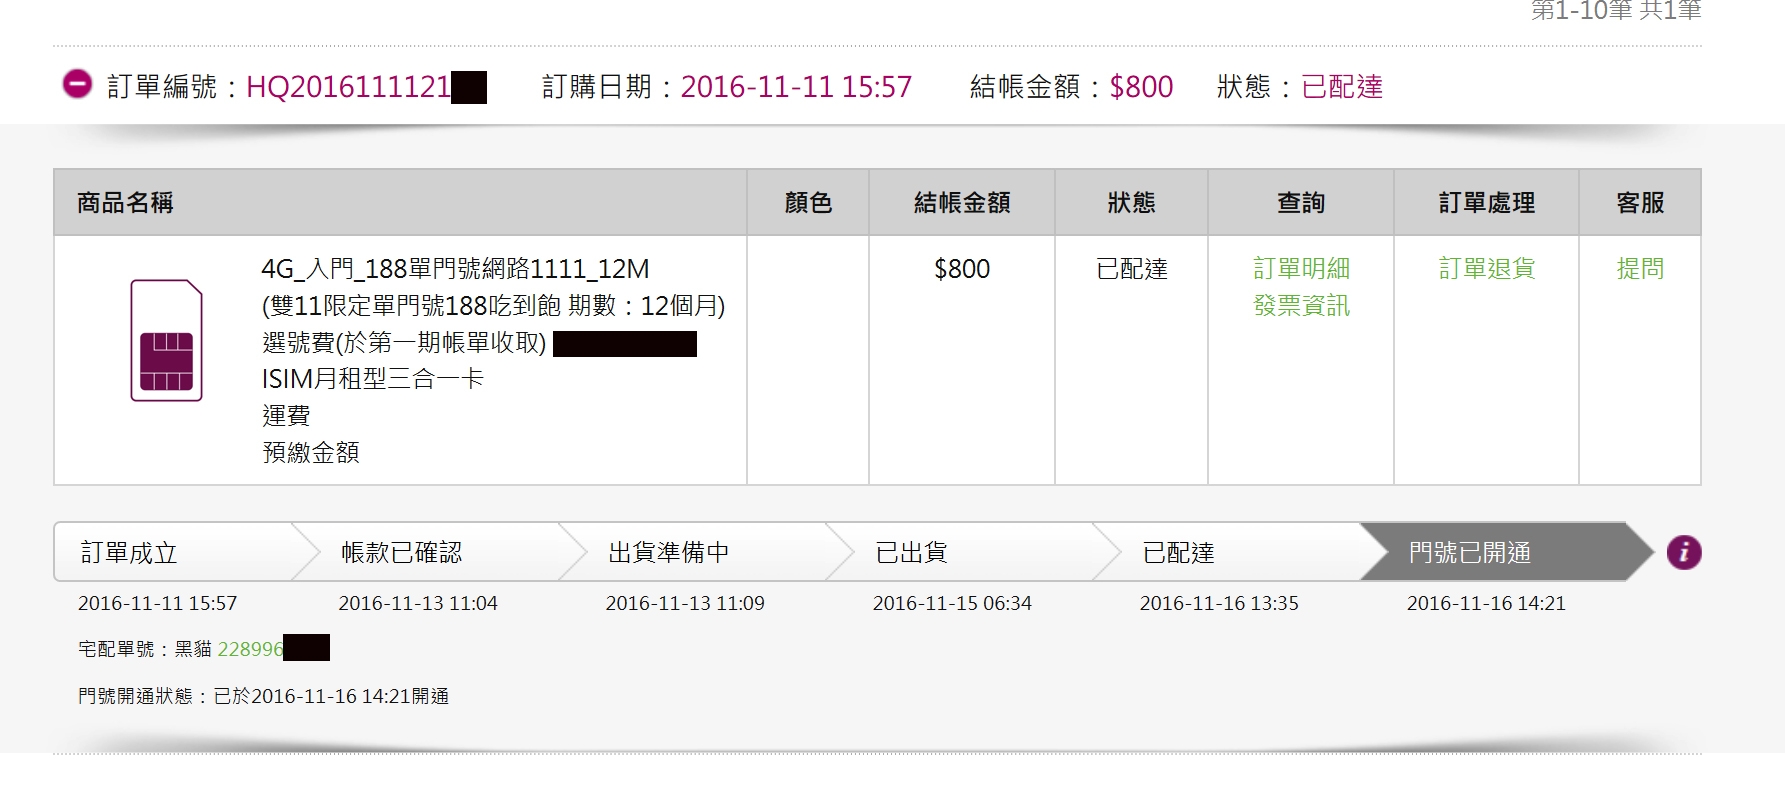Collapse the order with the minus icon
The width and height of the screenshot is (1785, 803).
tap(77, 85)
